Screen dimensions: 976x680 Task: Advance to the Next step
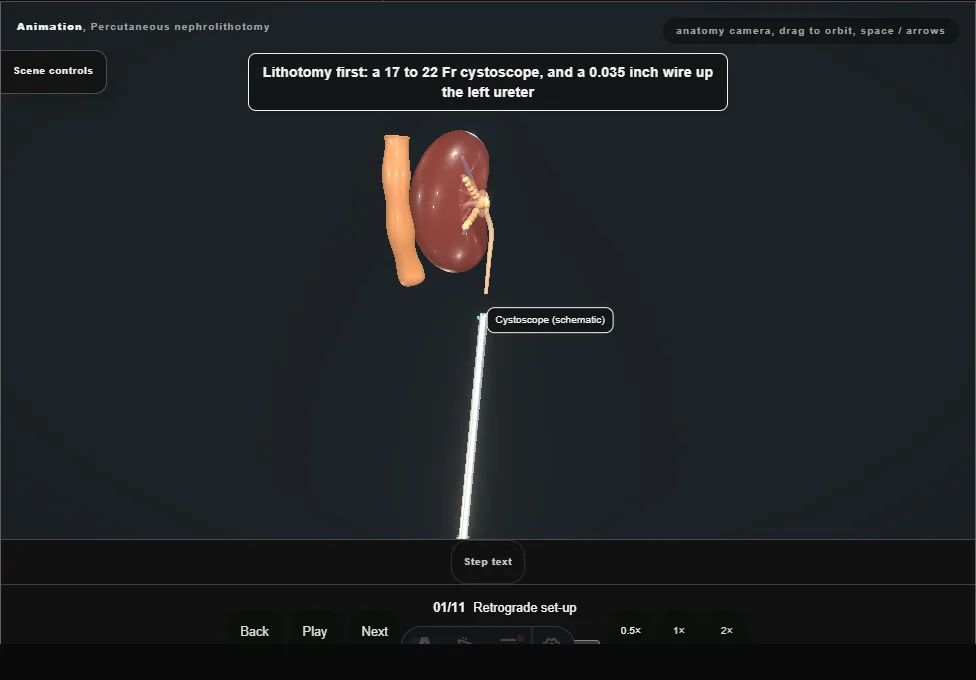(374, 631)
